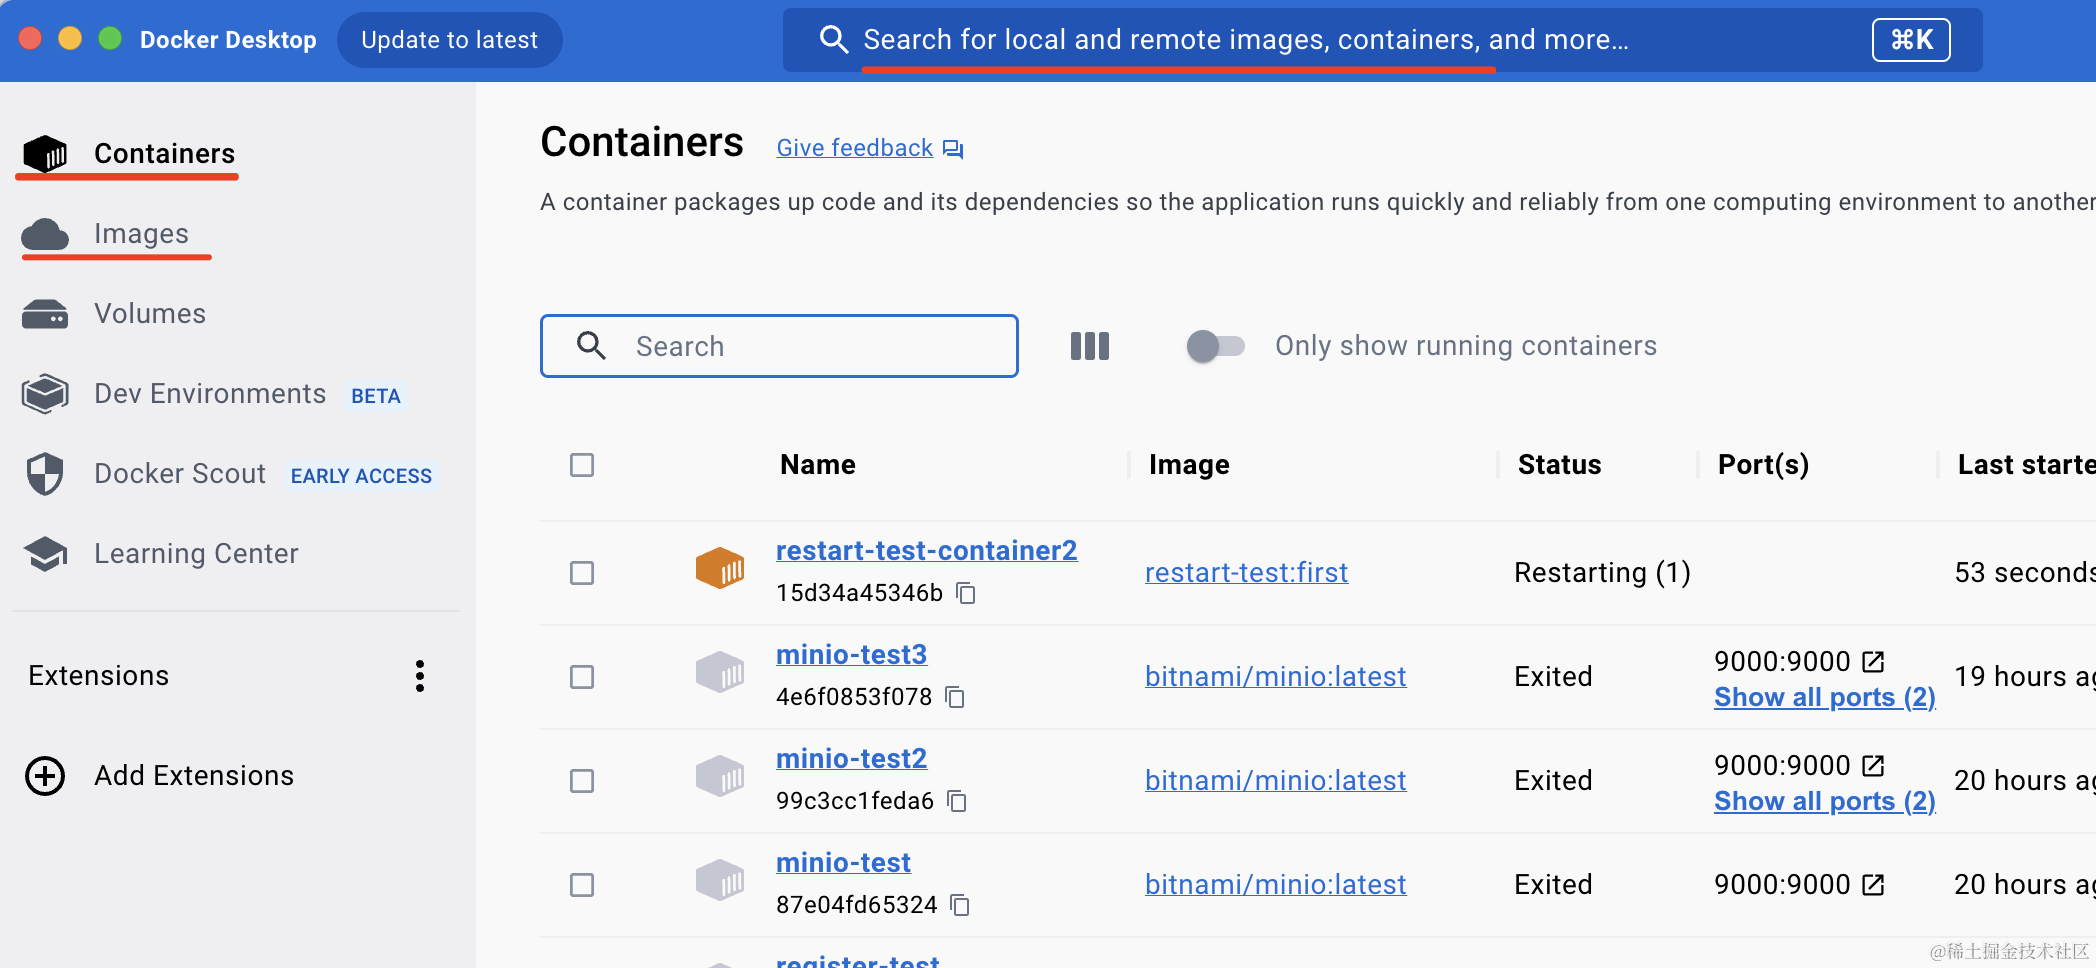Go to Images in the sidebar
The width and height of the screenshot is (2096, 968).
140,234
